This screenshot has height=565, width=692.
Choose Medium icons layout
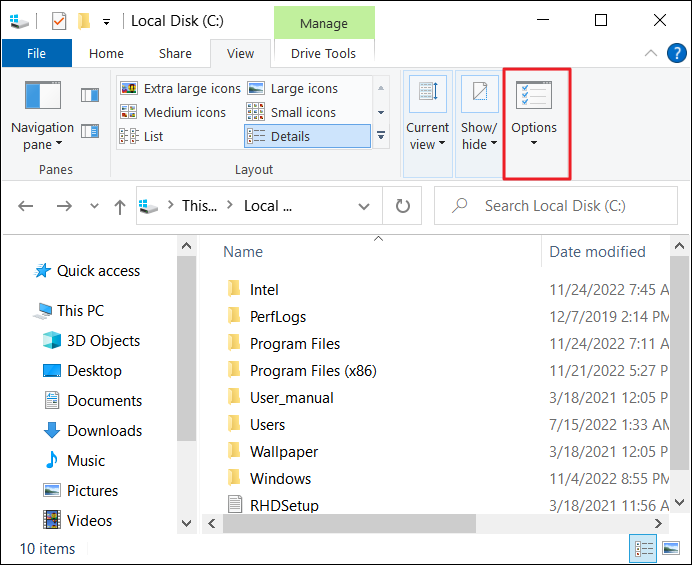coord(173,113)
